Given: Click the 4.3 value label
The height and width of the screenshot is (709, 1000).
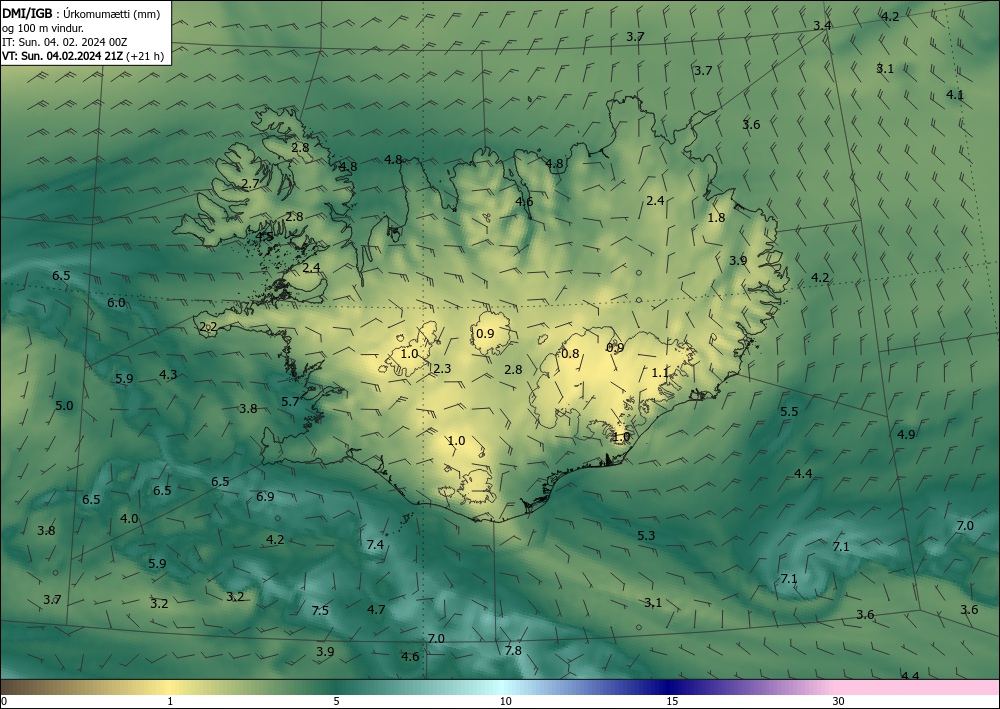Looking at the screenshot, I should 168,374.
